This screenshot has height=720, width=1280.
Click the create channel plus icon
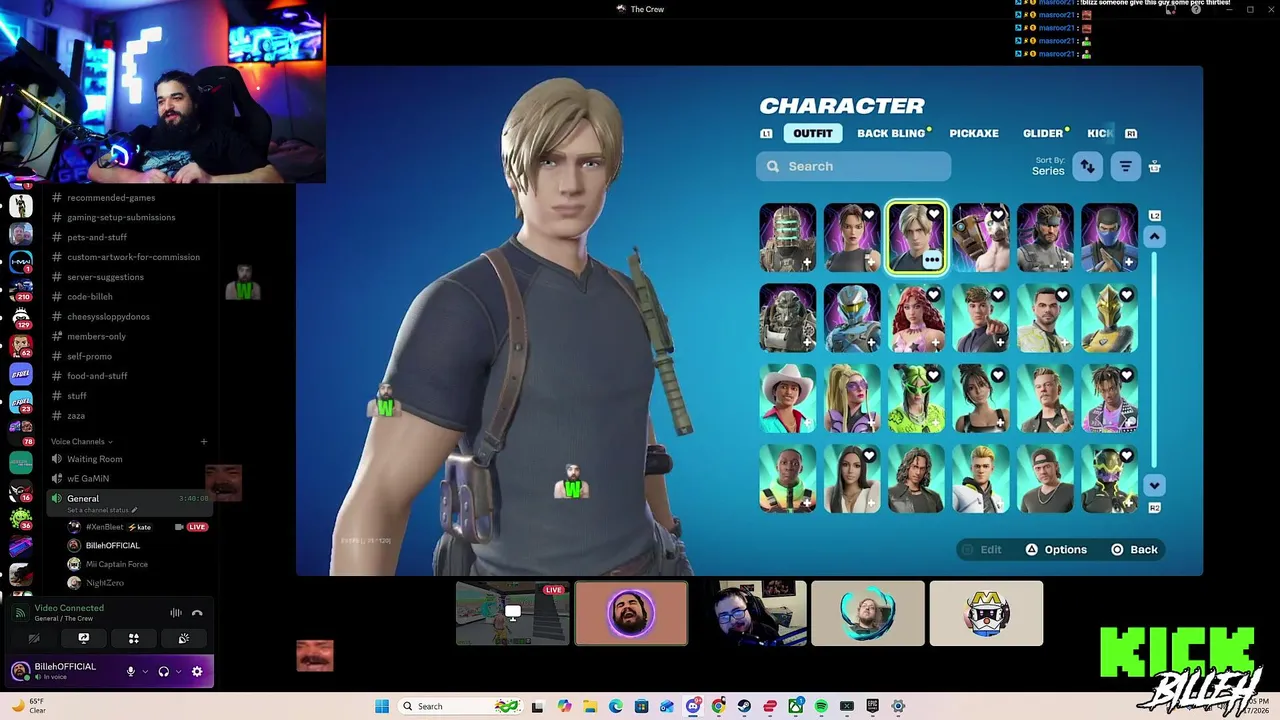click(204, 441)
